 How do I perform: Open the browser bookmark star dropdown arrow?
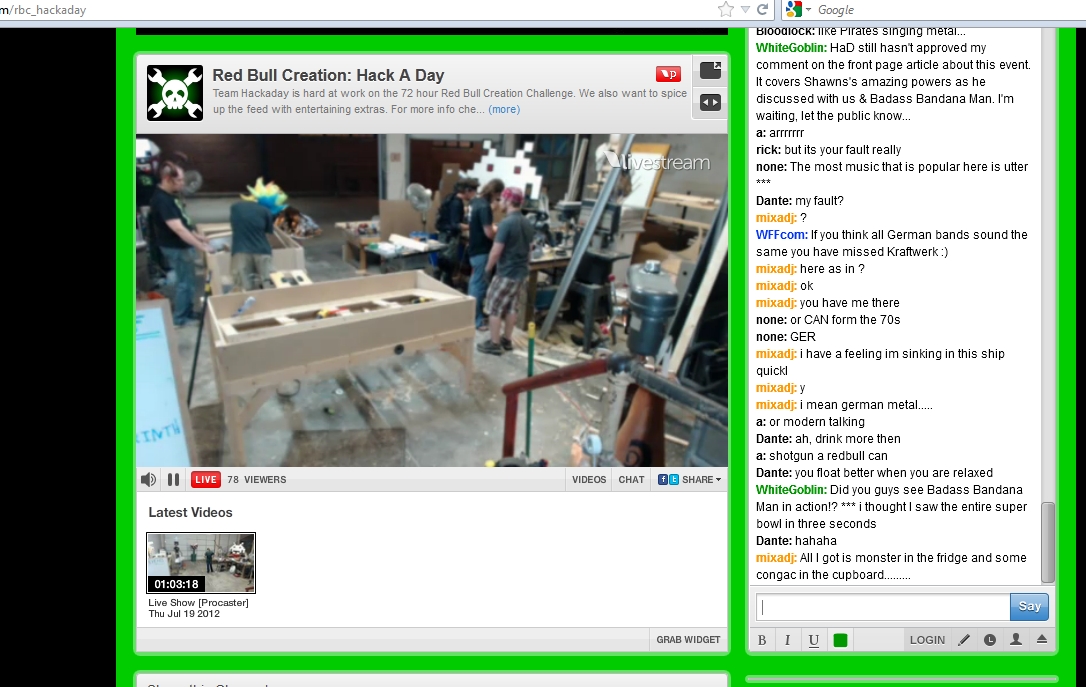click(745, 10)
